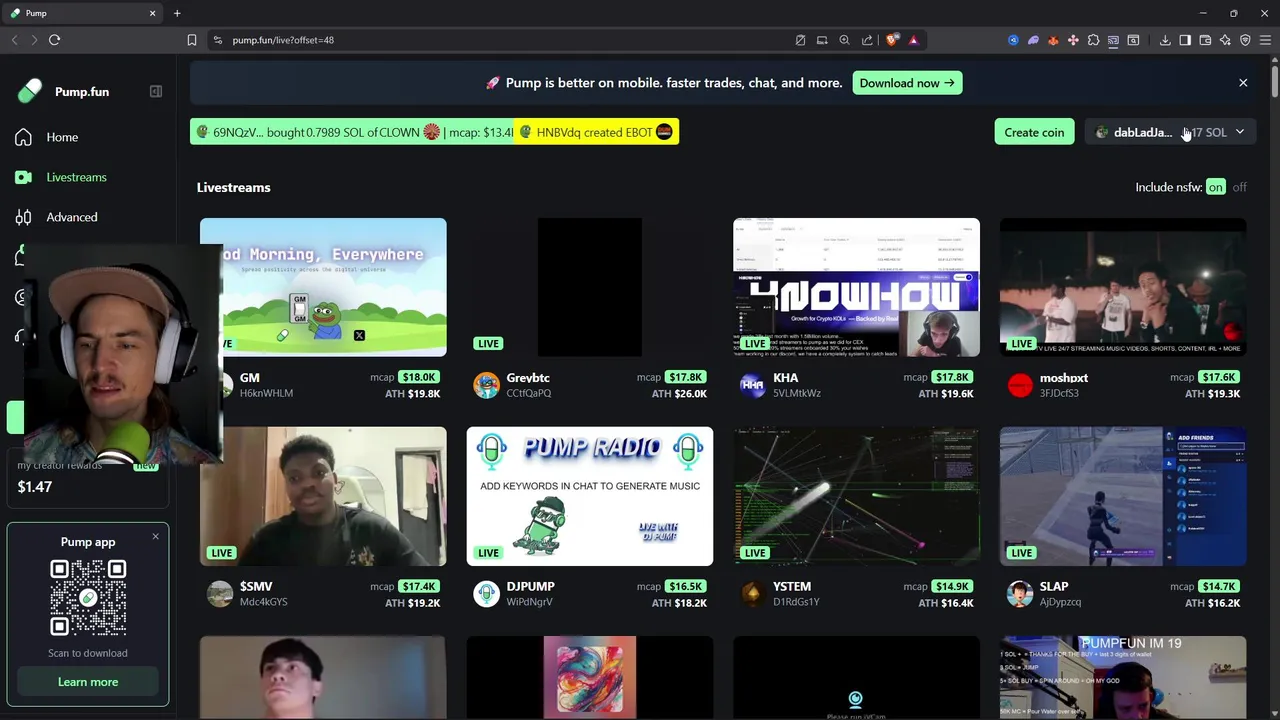The image size is (1280, 720).
Task: Click the Livestreams camera icon
Action: pos(23,177)
